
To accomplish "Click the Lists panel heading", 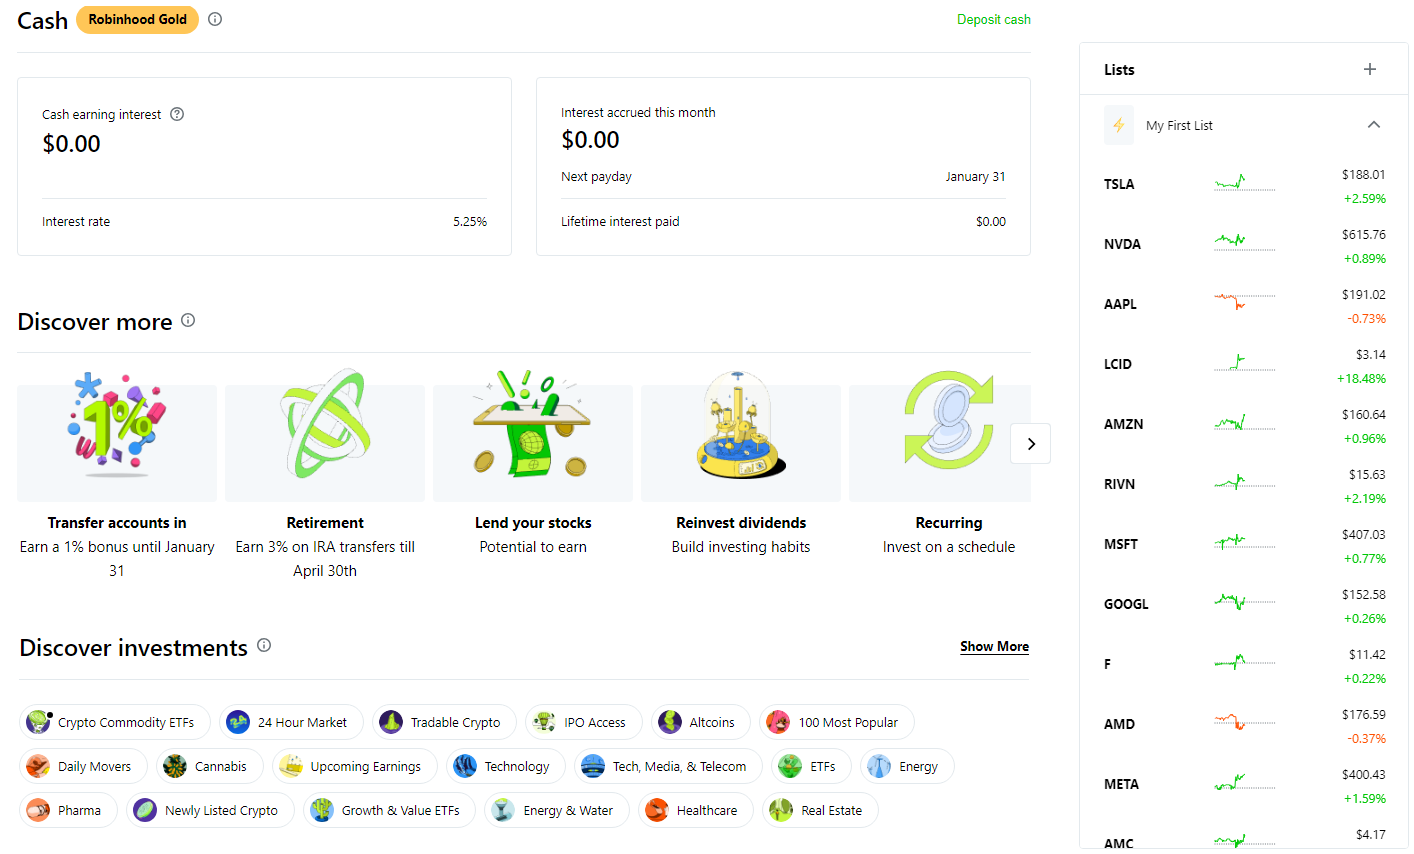I will [x=1119, y=70].
